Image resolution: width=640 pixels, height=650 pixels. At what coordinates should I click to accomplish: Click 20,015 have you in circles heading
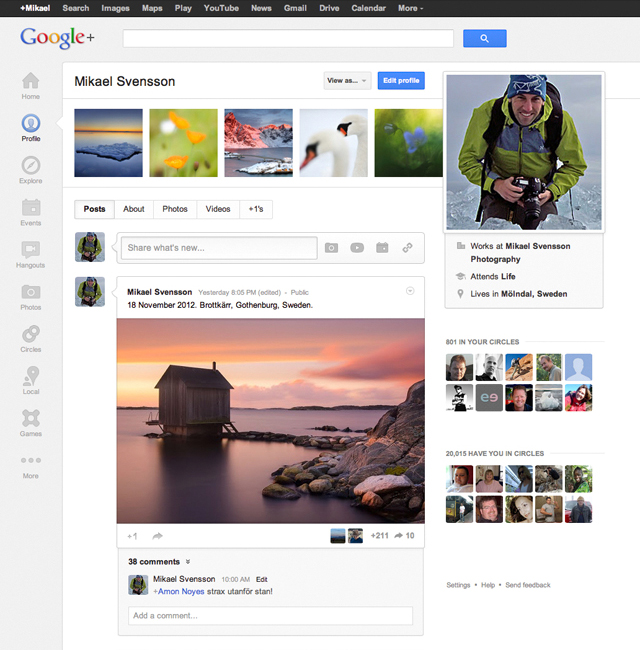click(x=495, y=454)
